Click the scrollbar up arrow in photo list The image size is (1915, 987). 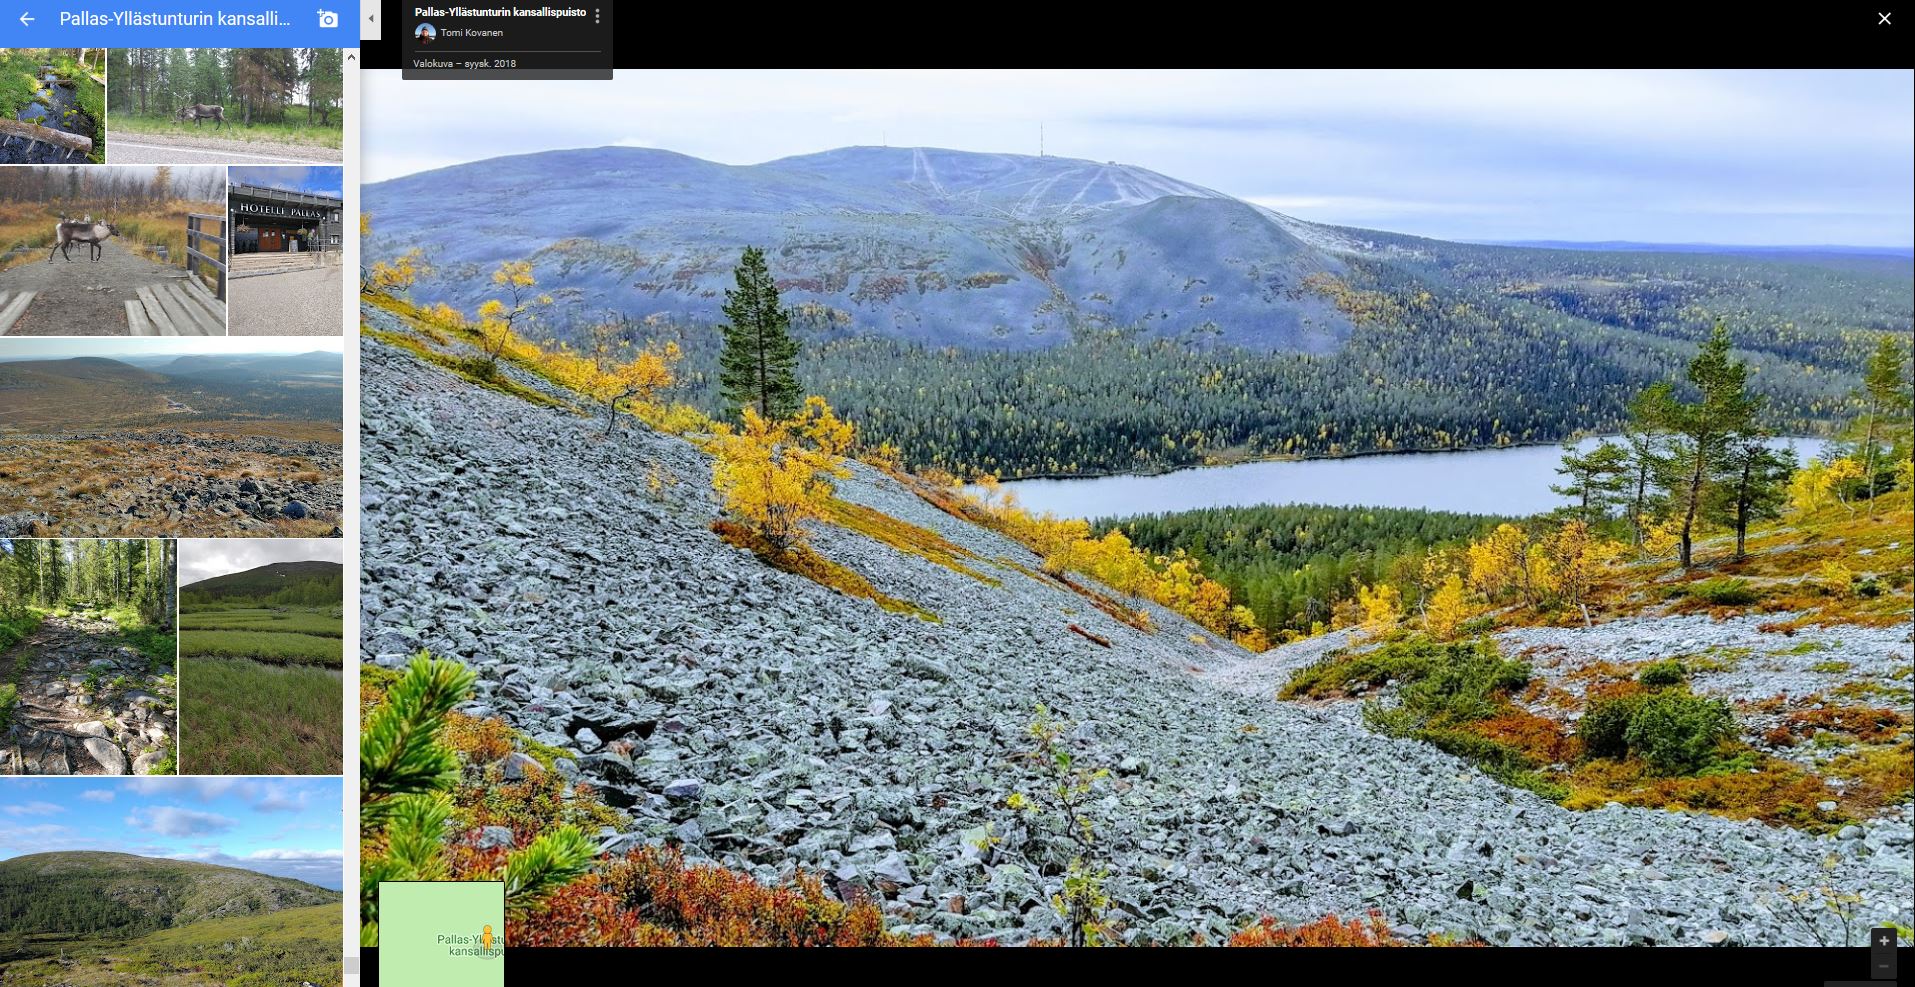click(x=351, y=58)
